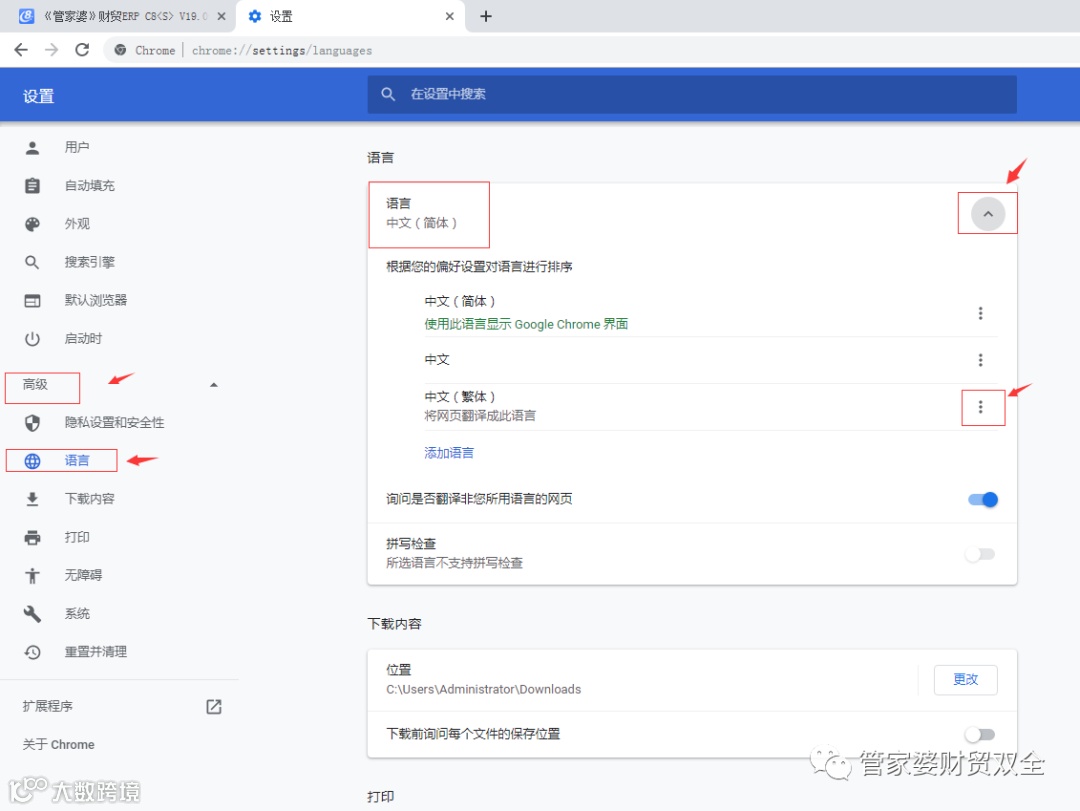Screen dimensions: 1080x811
Task: Open 下载内容 via download icon
Action: tap(32, 499)
